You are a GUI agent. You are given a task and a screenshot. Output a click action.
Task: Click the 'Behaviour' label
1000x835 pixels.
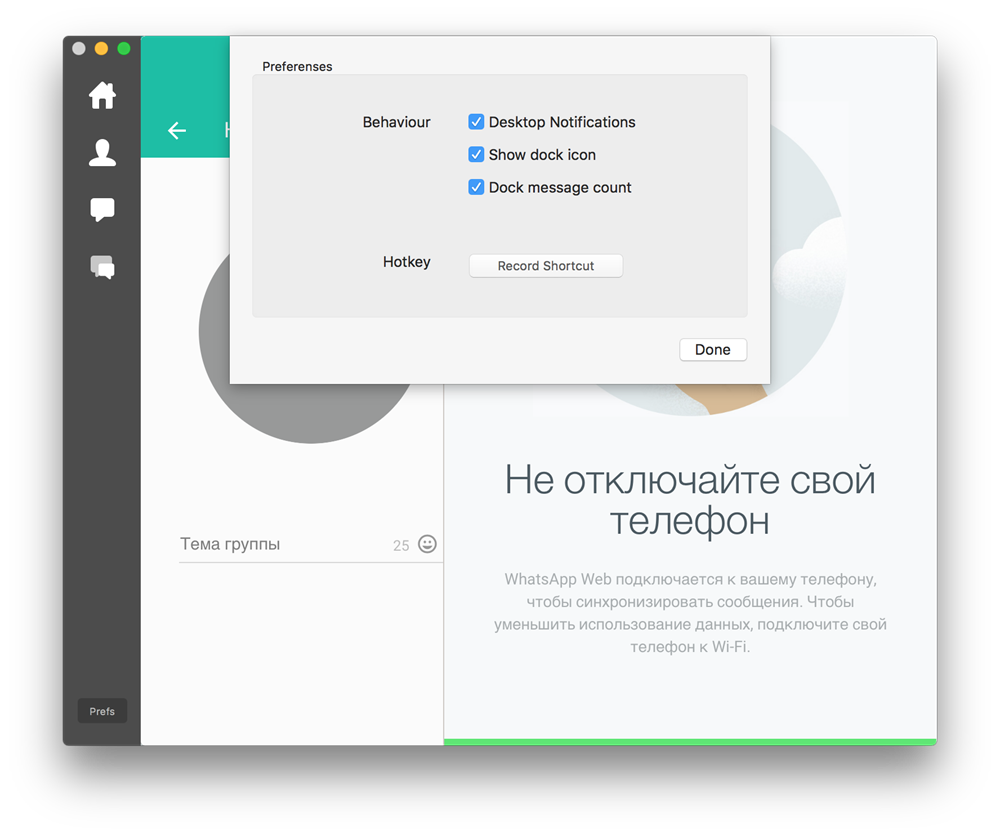[397, 122]
